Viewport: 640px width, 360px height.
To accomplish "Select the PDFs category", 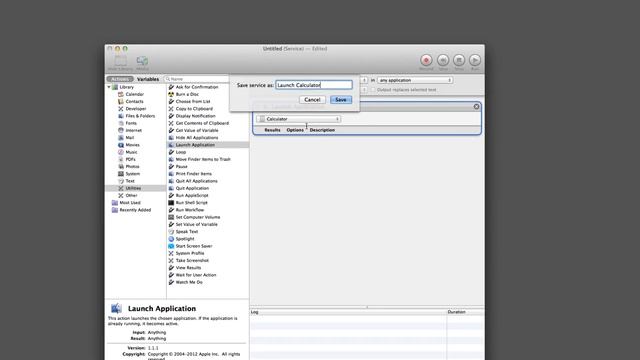I will tap(130, 160).
